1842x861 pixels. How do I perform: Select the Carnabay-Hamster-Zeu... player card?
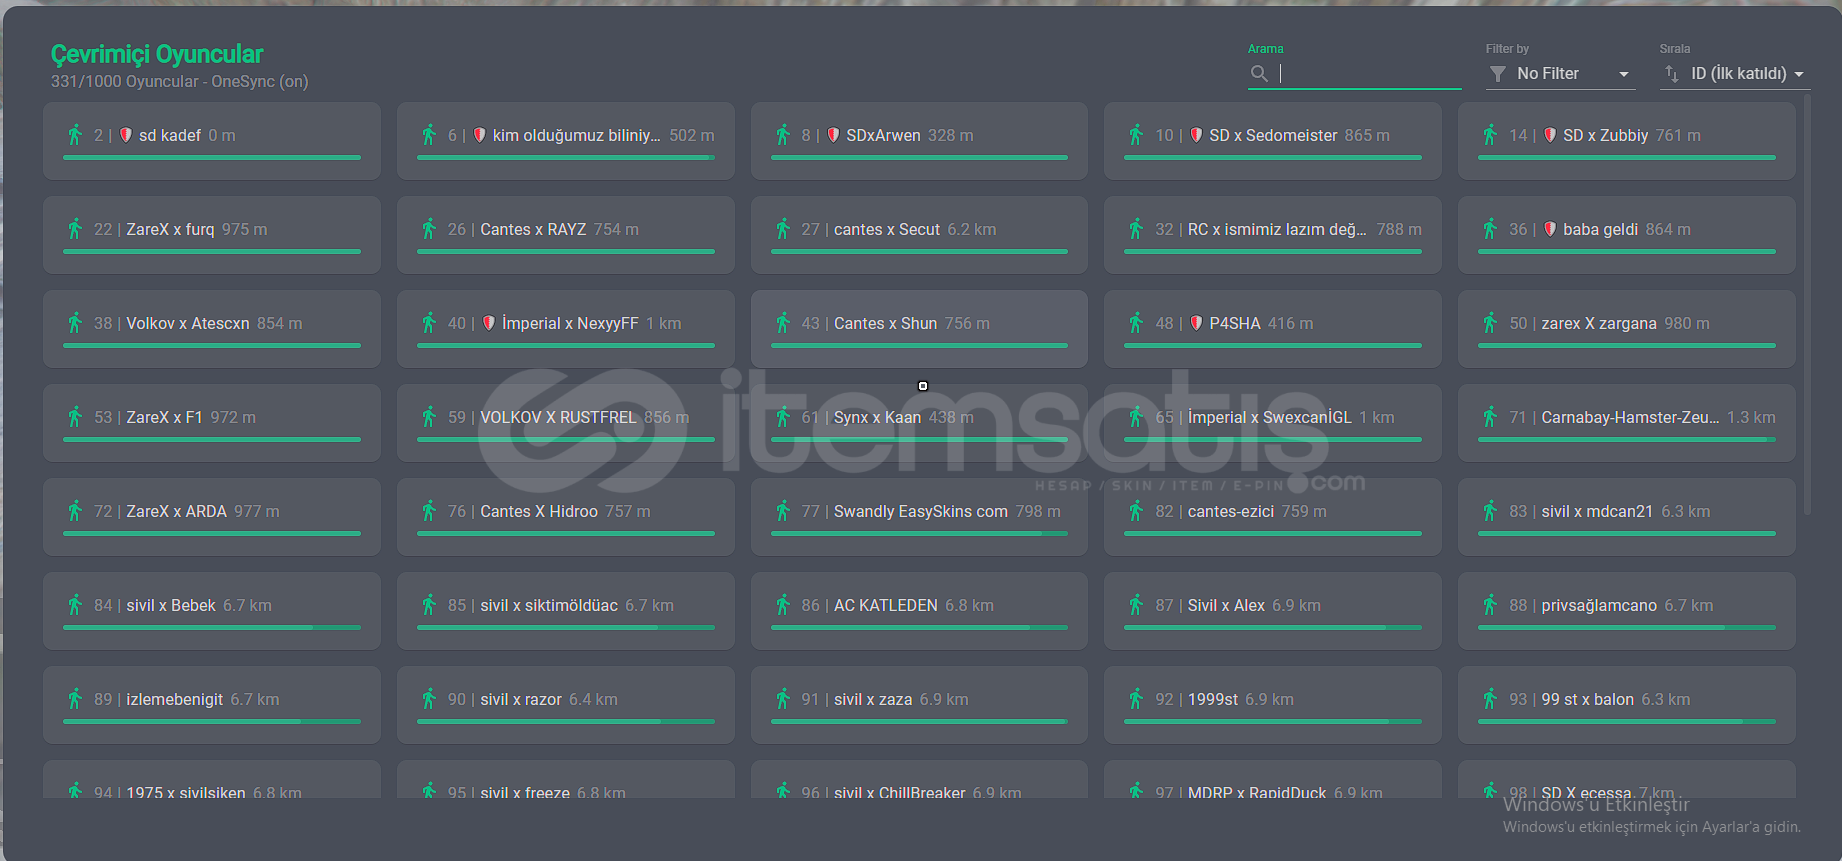(x=1626, y=423)
